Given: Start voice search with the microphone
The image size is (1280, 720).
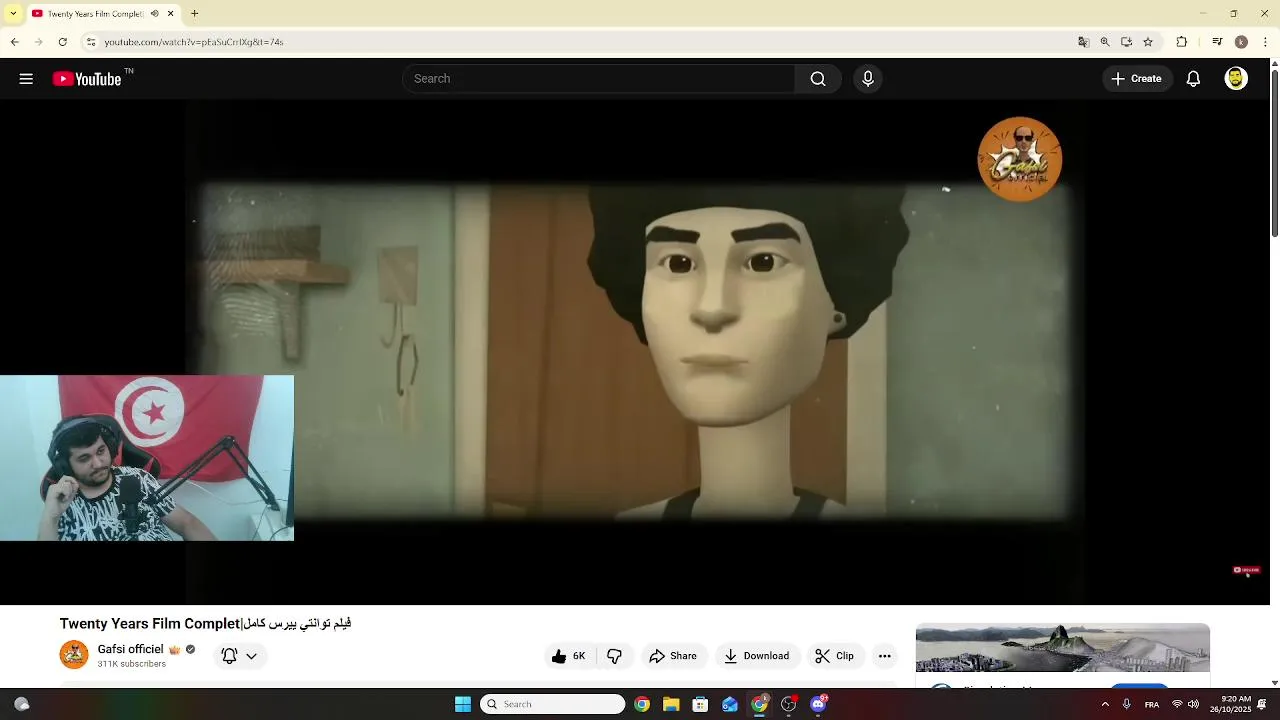Looking at the screenshot, I should [868, 79].
